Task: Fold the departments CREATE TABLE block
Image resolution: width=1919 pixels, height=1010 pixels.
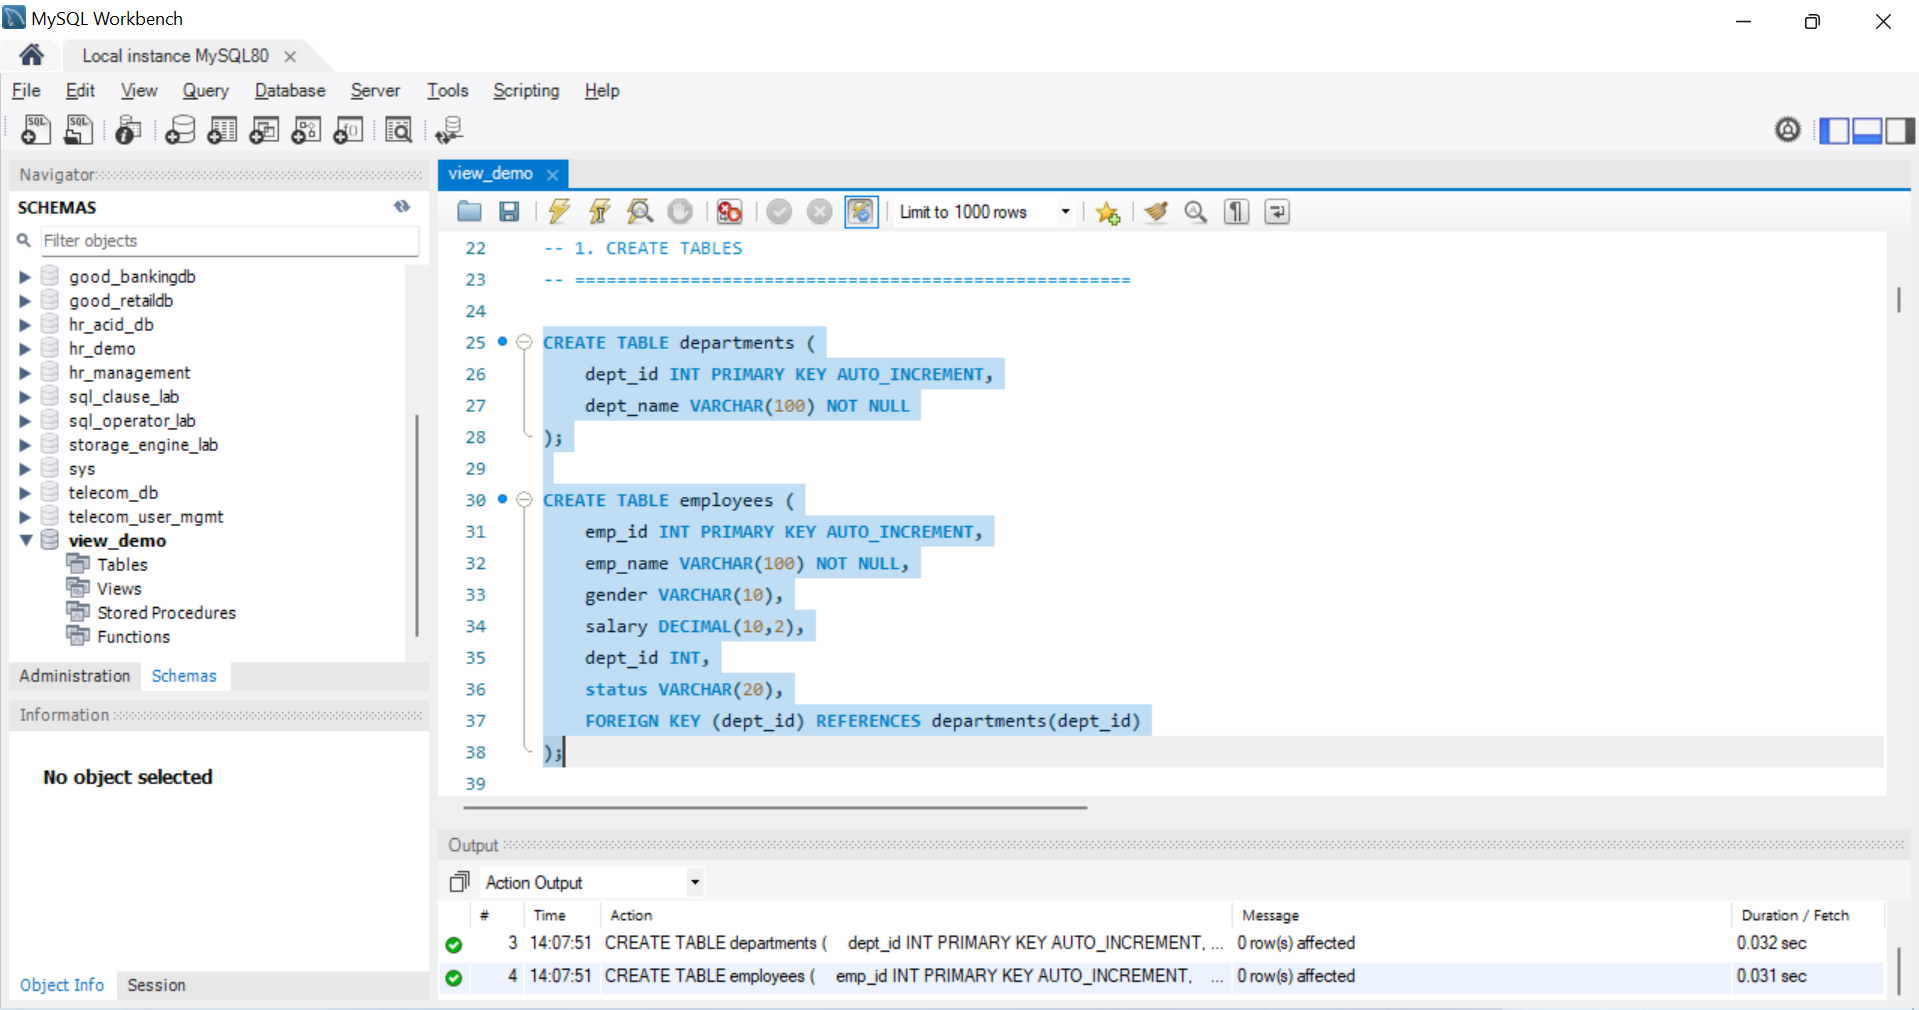Action: coord(524,342)
